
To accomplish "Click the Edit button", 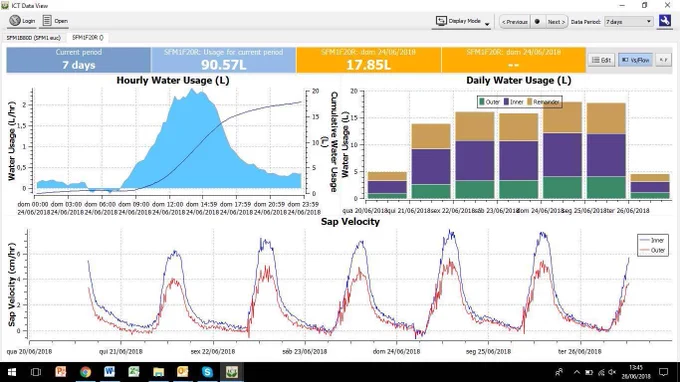I will [602, 60].
